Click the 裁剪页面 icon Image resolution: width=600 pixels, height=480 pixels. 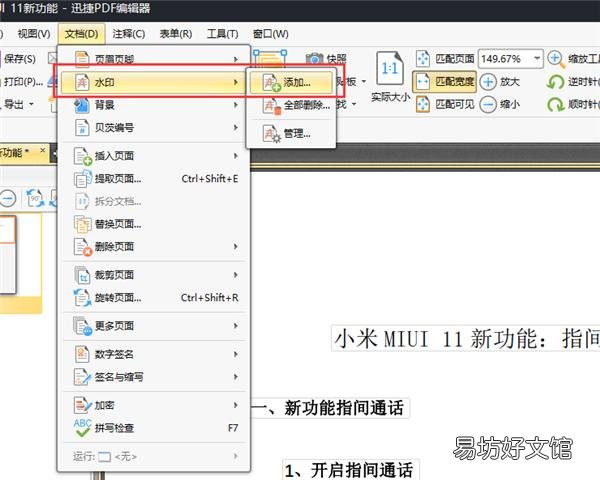point(82,275)
